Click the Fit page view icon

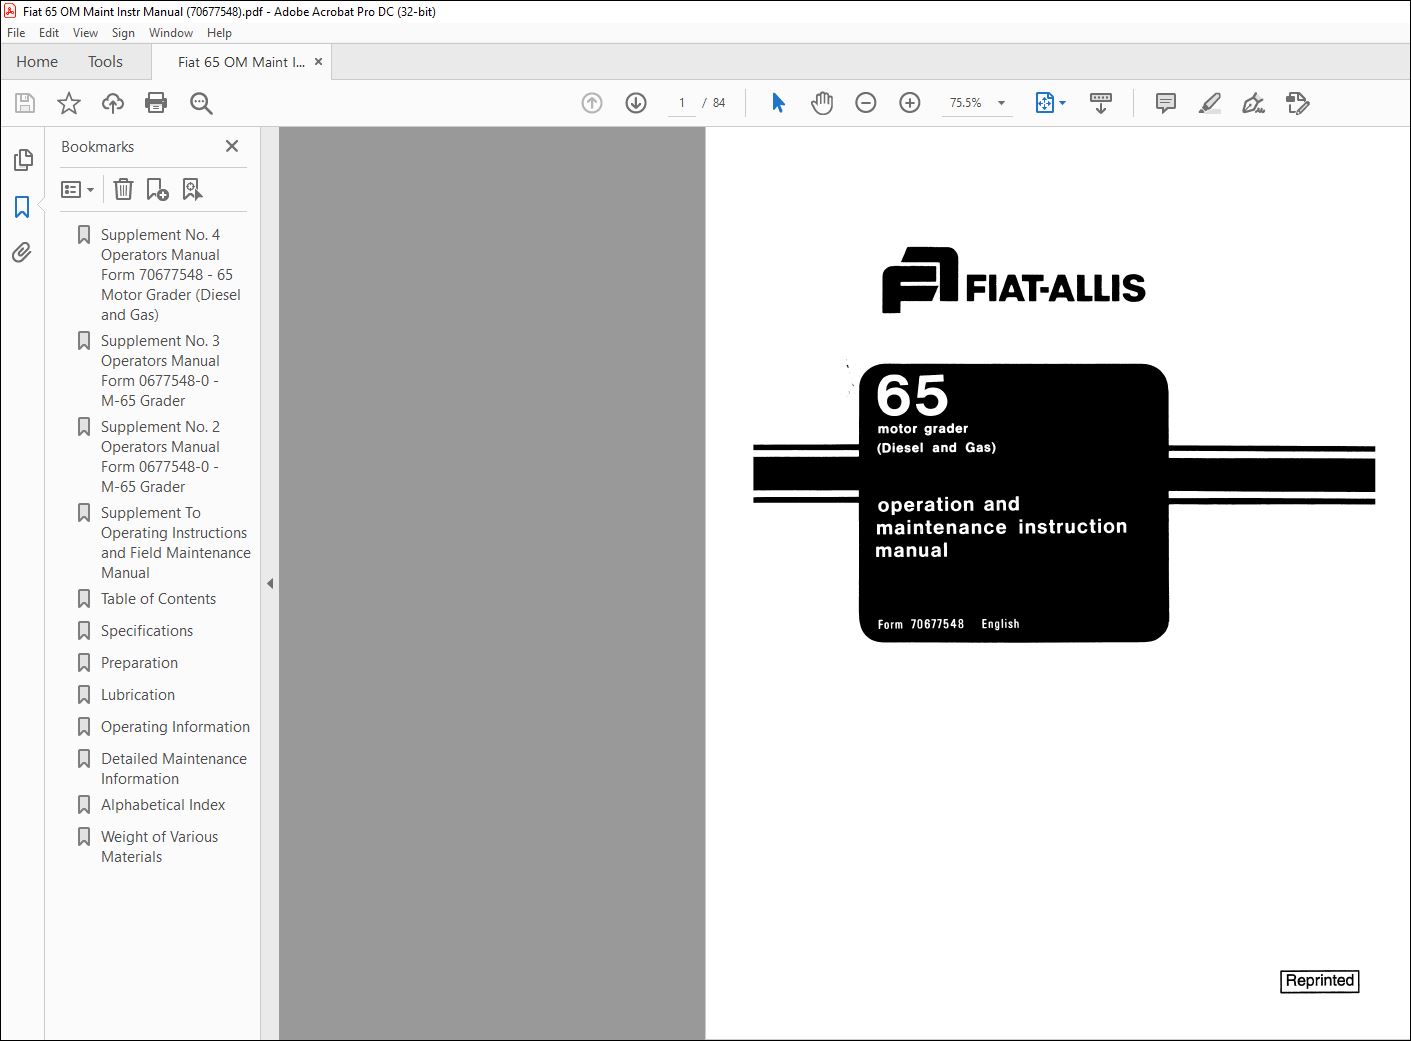point(1044,103)
